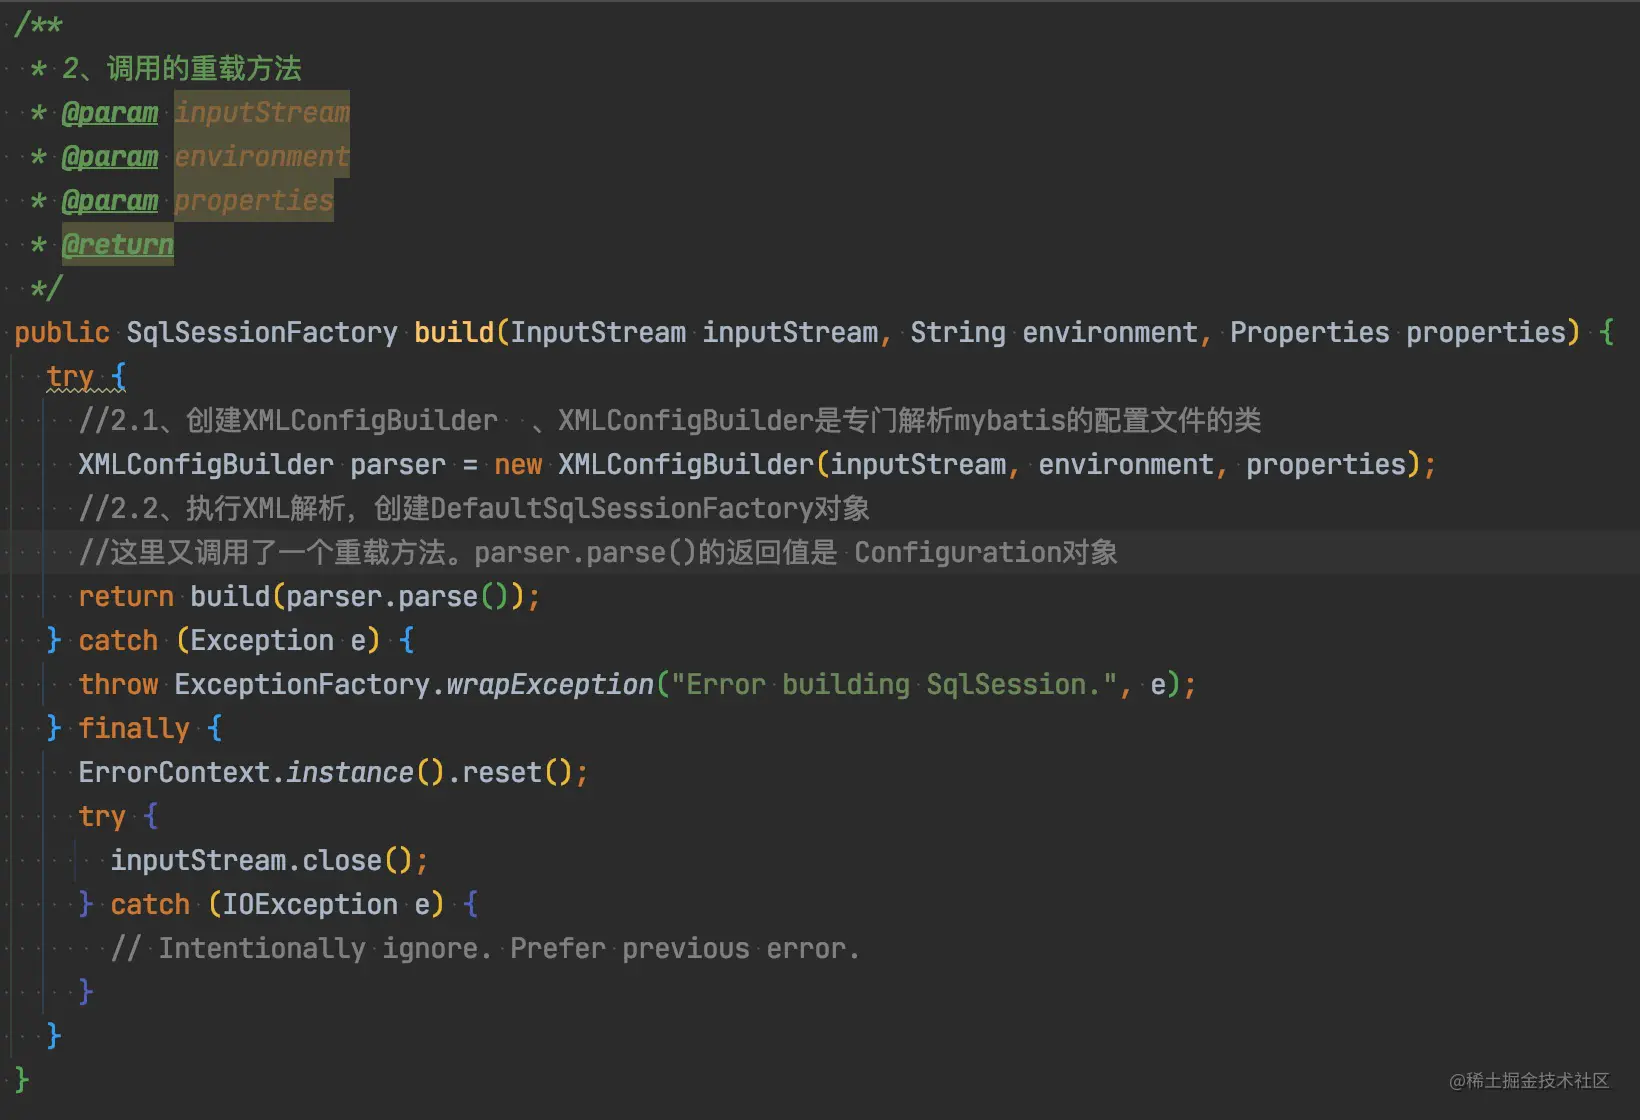Click the '@param' tag before environment
Image resolution: width=1640 pixels, height=1120 pixels.
pyautogui.click(x=110, y=157)
